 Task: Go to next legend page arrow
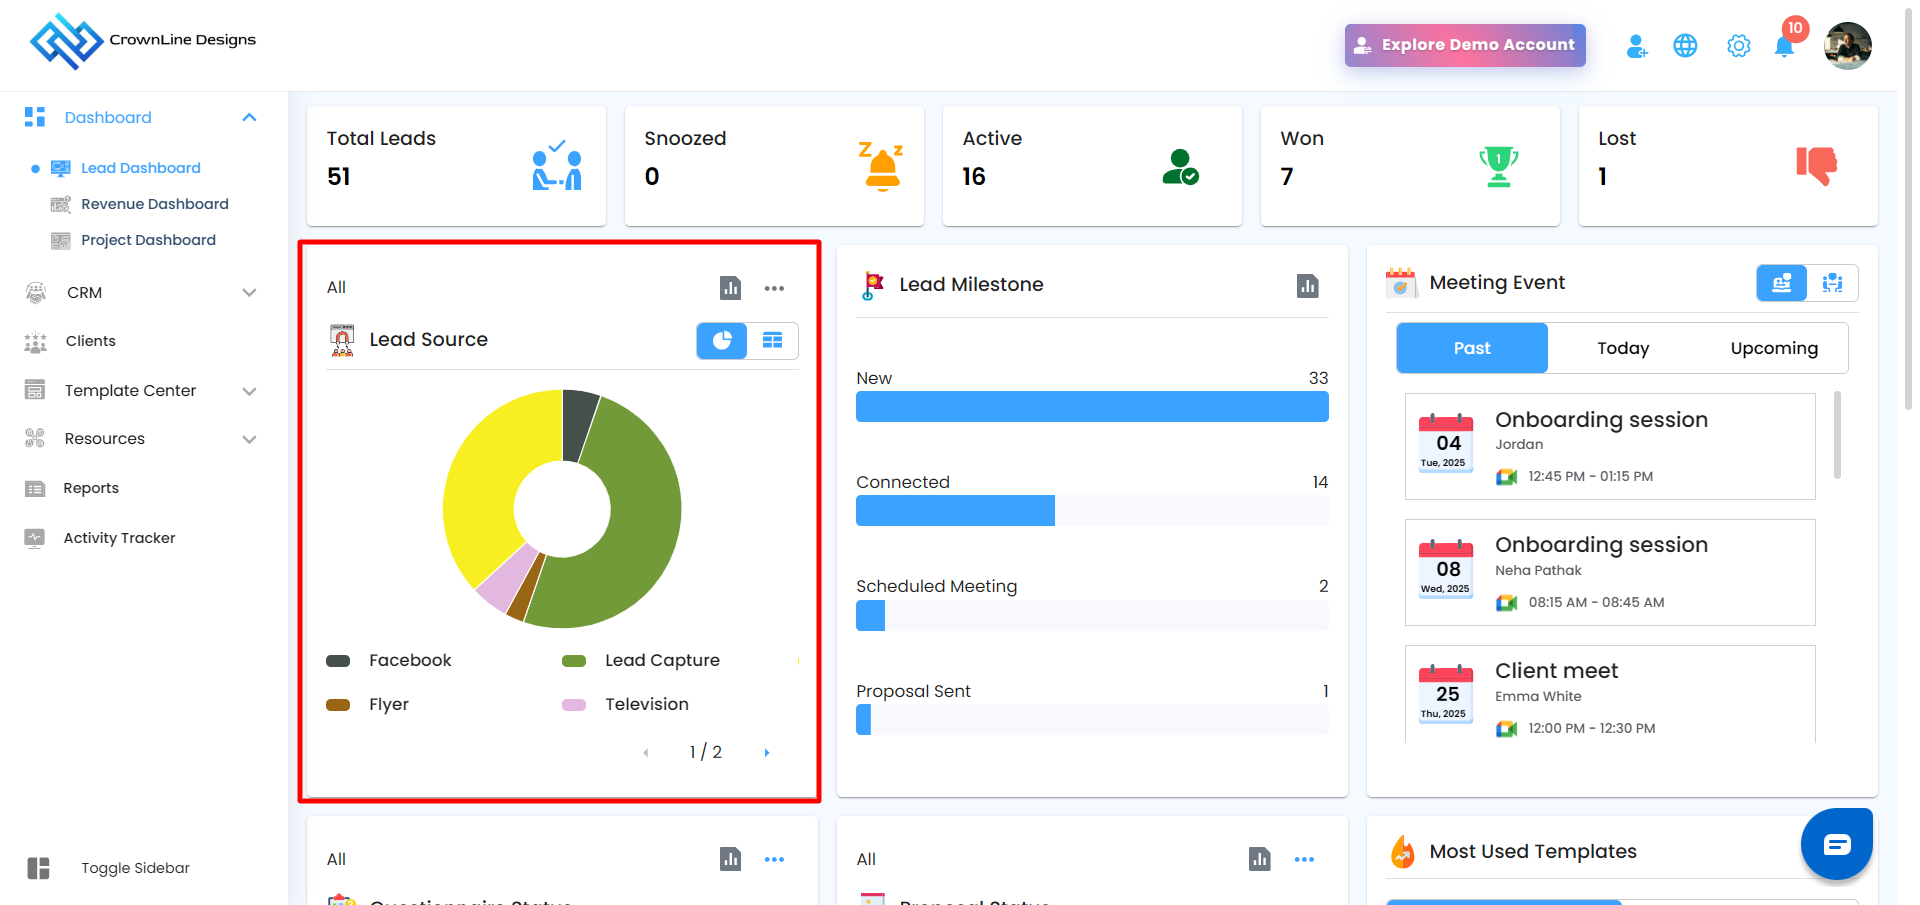pos(767,753)
